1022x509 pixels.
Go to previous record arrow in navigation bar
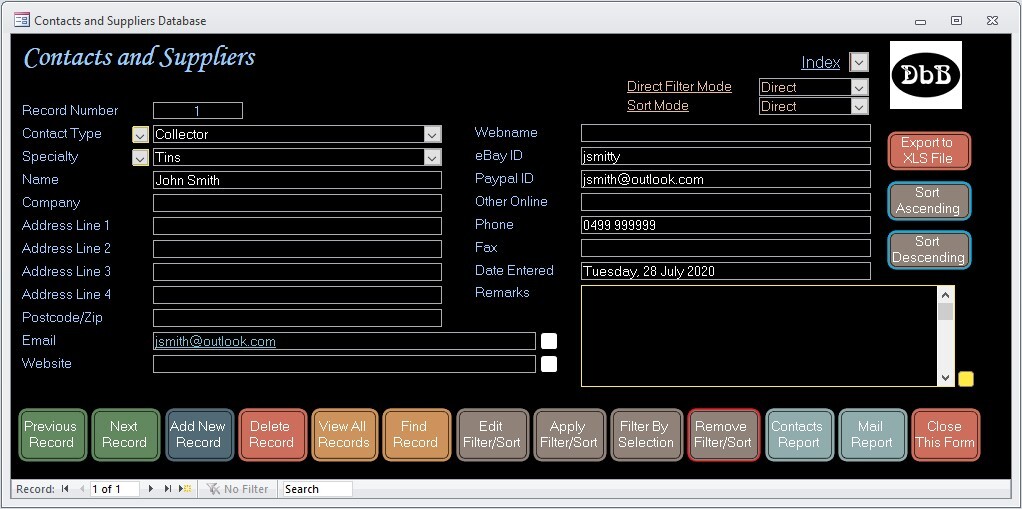(82, 489)
